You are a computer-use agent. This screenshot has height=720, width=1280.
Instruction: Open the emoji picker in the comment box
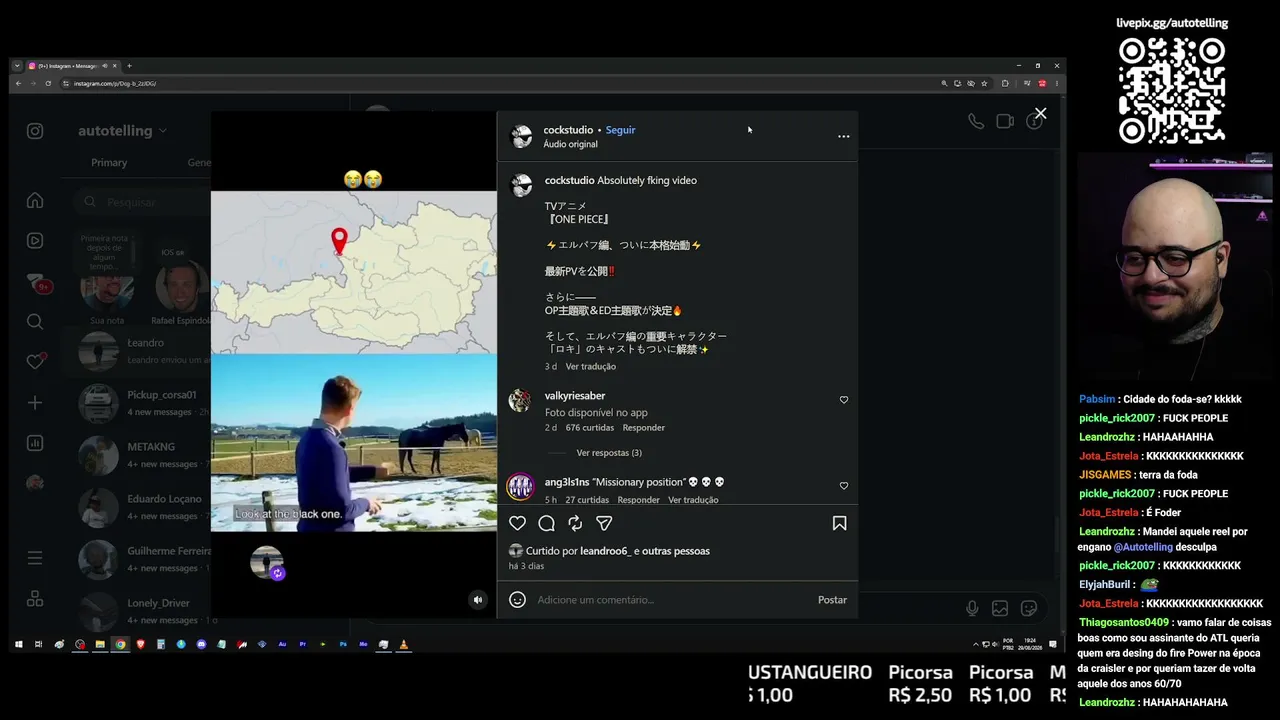tap(517, 600)
